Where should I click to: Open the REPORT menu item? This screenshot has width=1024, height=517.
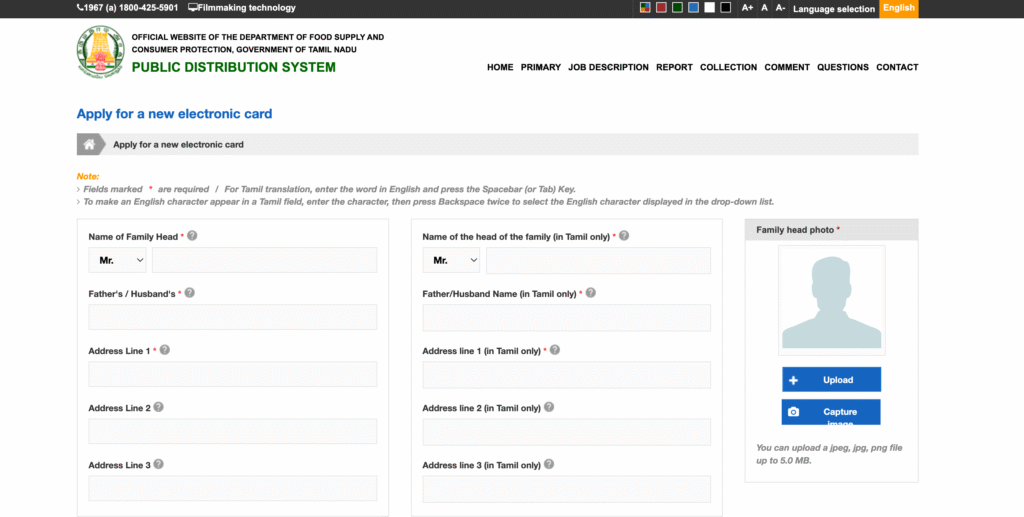point(674,67)
